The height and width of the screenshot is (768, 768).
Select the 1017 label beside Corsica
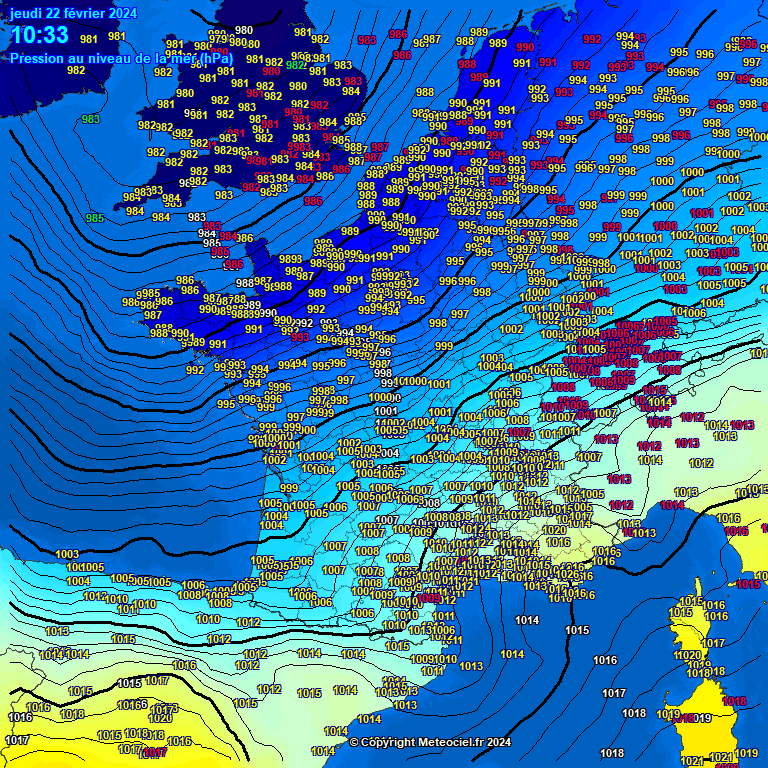(x=713, y=643)
